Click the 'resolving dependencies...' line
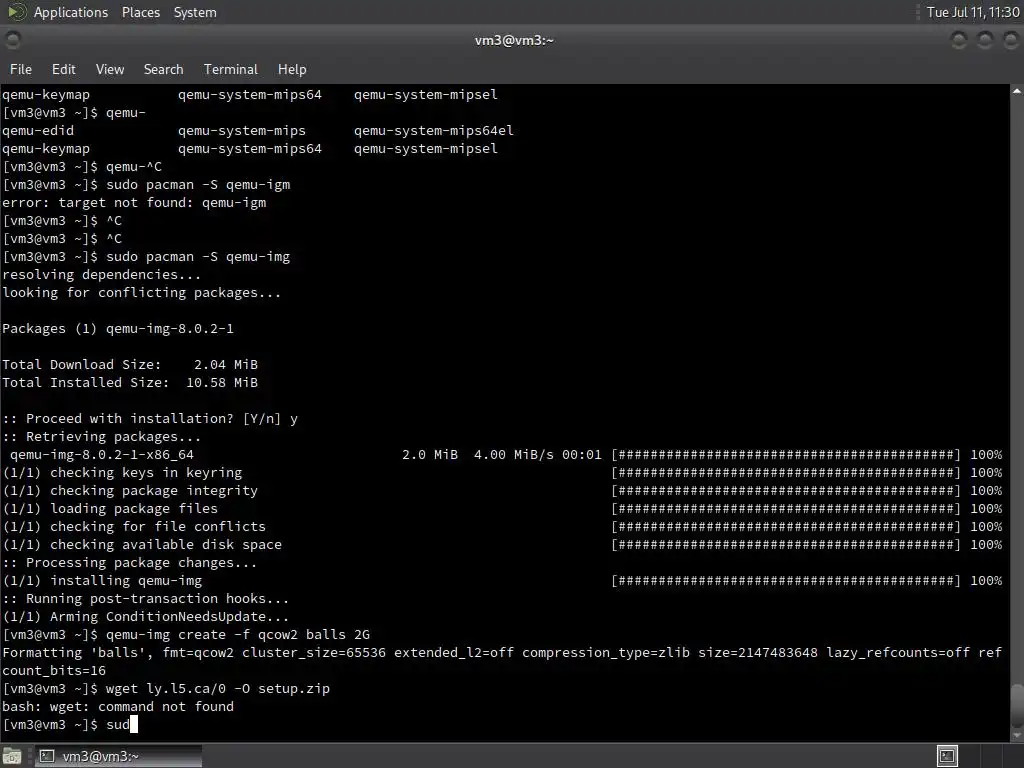The width and height of the screenshot is (1024, 768). point(101,274)
